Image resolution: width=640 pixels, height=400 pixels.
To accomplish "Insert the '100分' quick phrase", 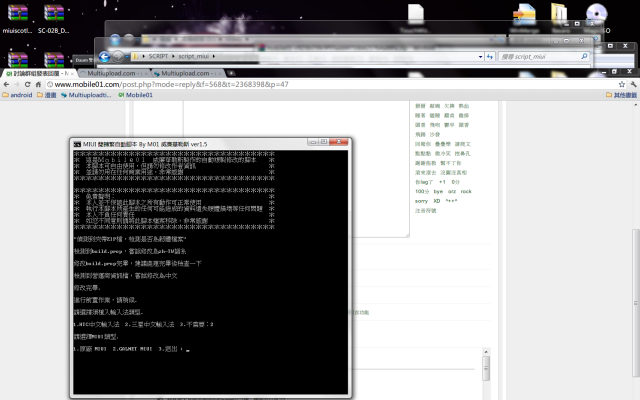I will click(422, 191).
